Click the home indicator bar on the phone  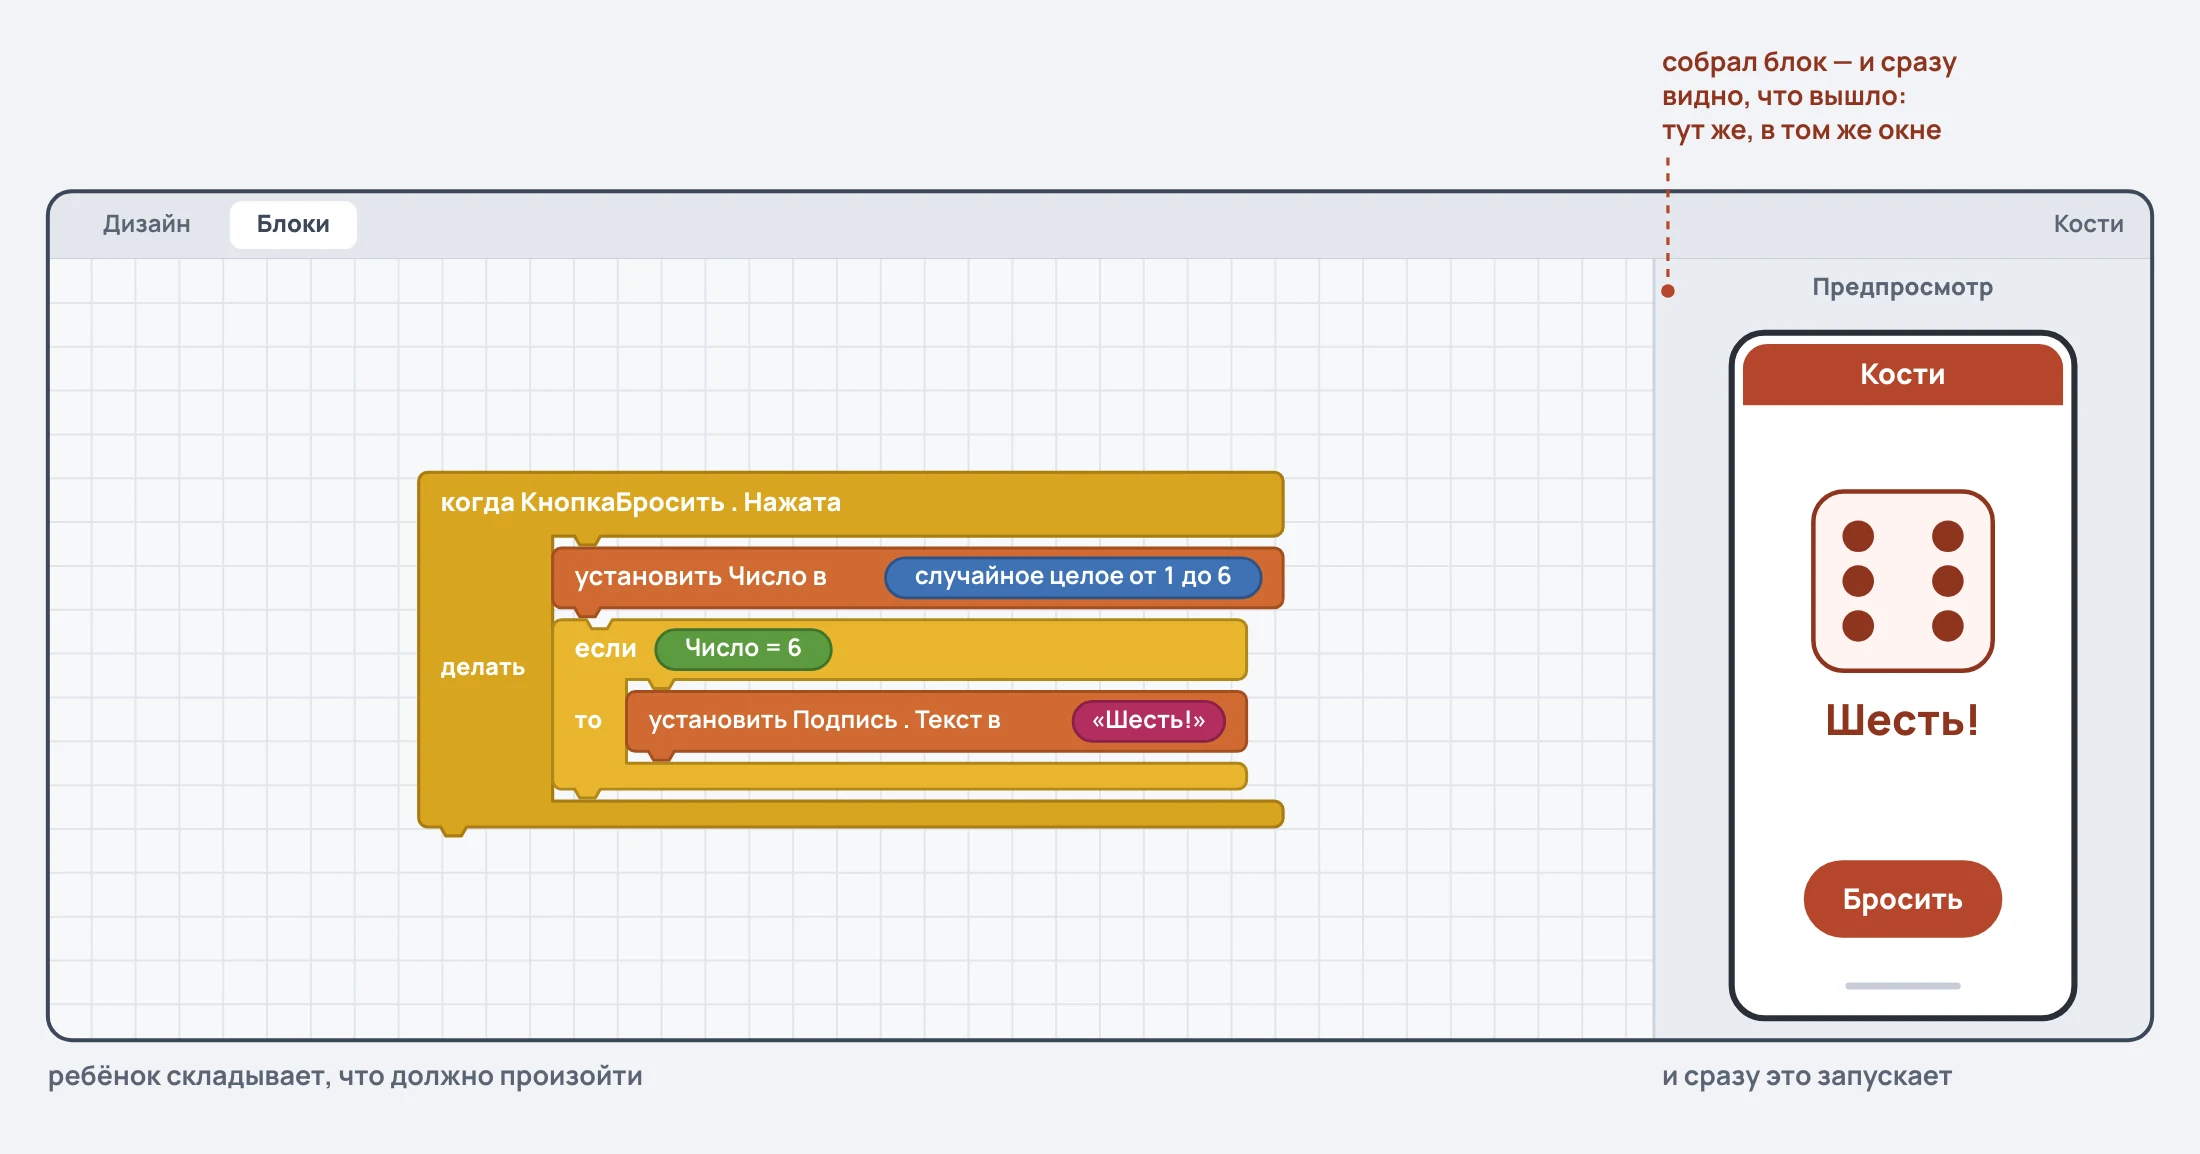1902,986
